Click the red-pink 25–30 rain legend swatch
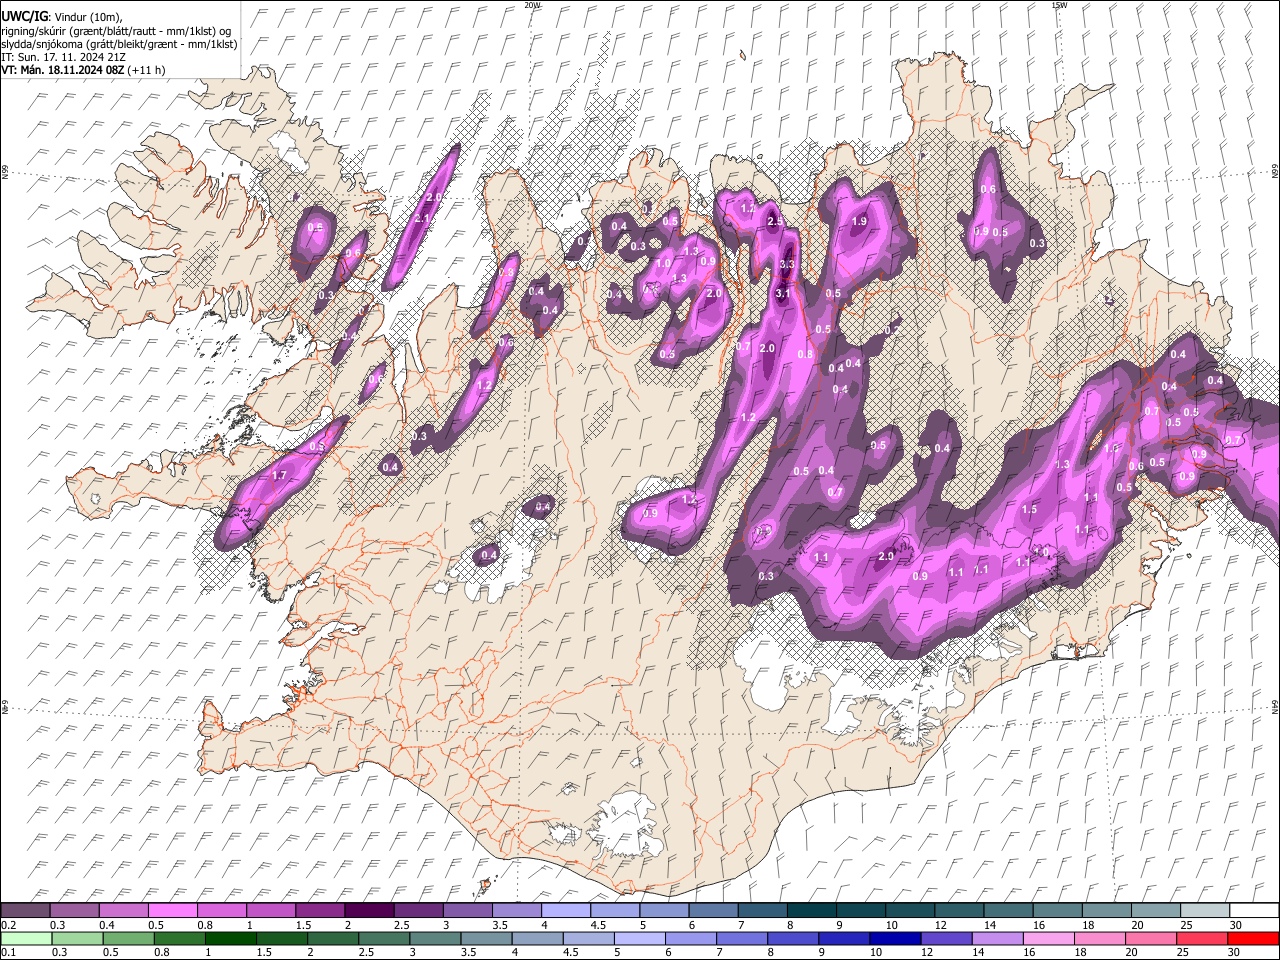The width and height of the screenshot is (1280, 960). tap(1201, 938)
